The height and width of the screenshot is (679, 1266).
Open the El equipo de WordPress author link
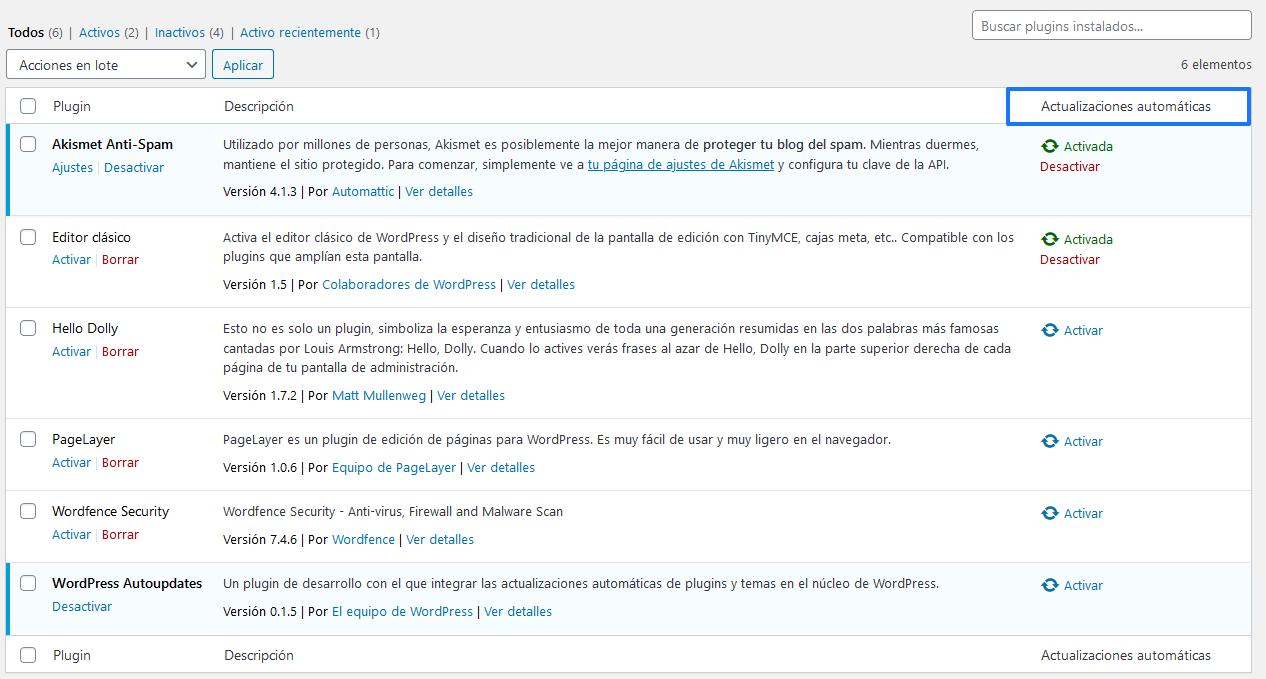(402, 611)
